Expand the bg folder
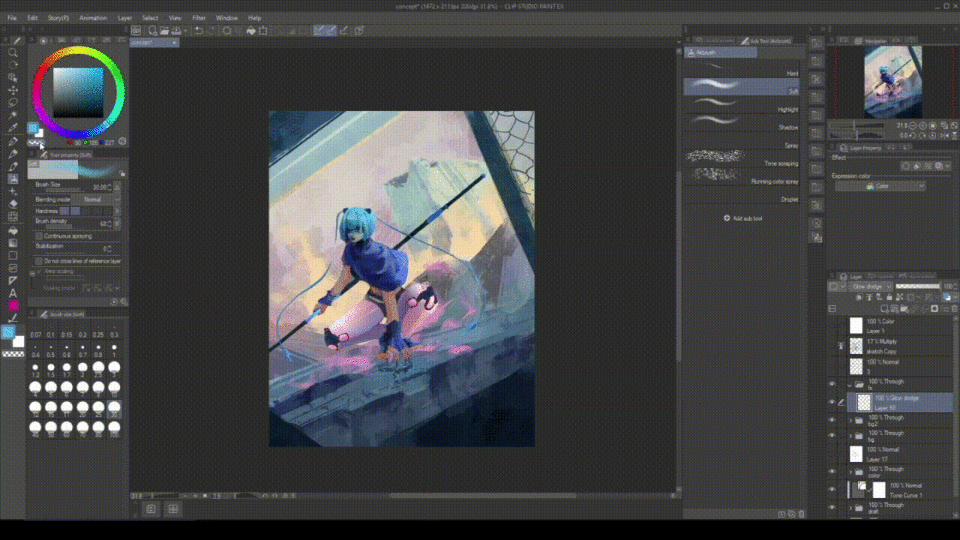 point(850,436)
